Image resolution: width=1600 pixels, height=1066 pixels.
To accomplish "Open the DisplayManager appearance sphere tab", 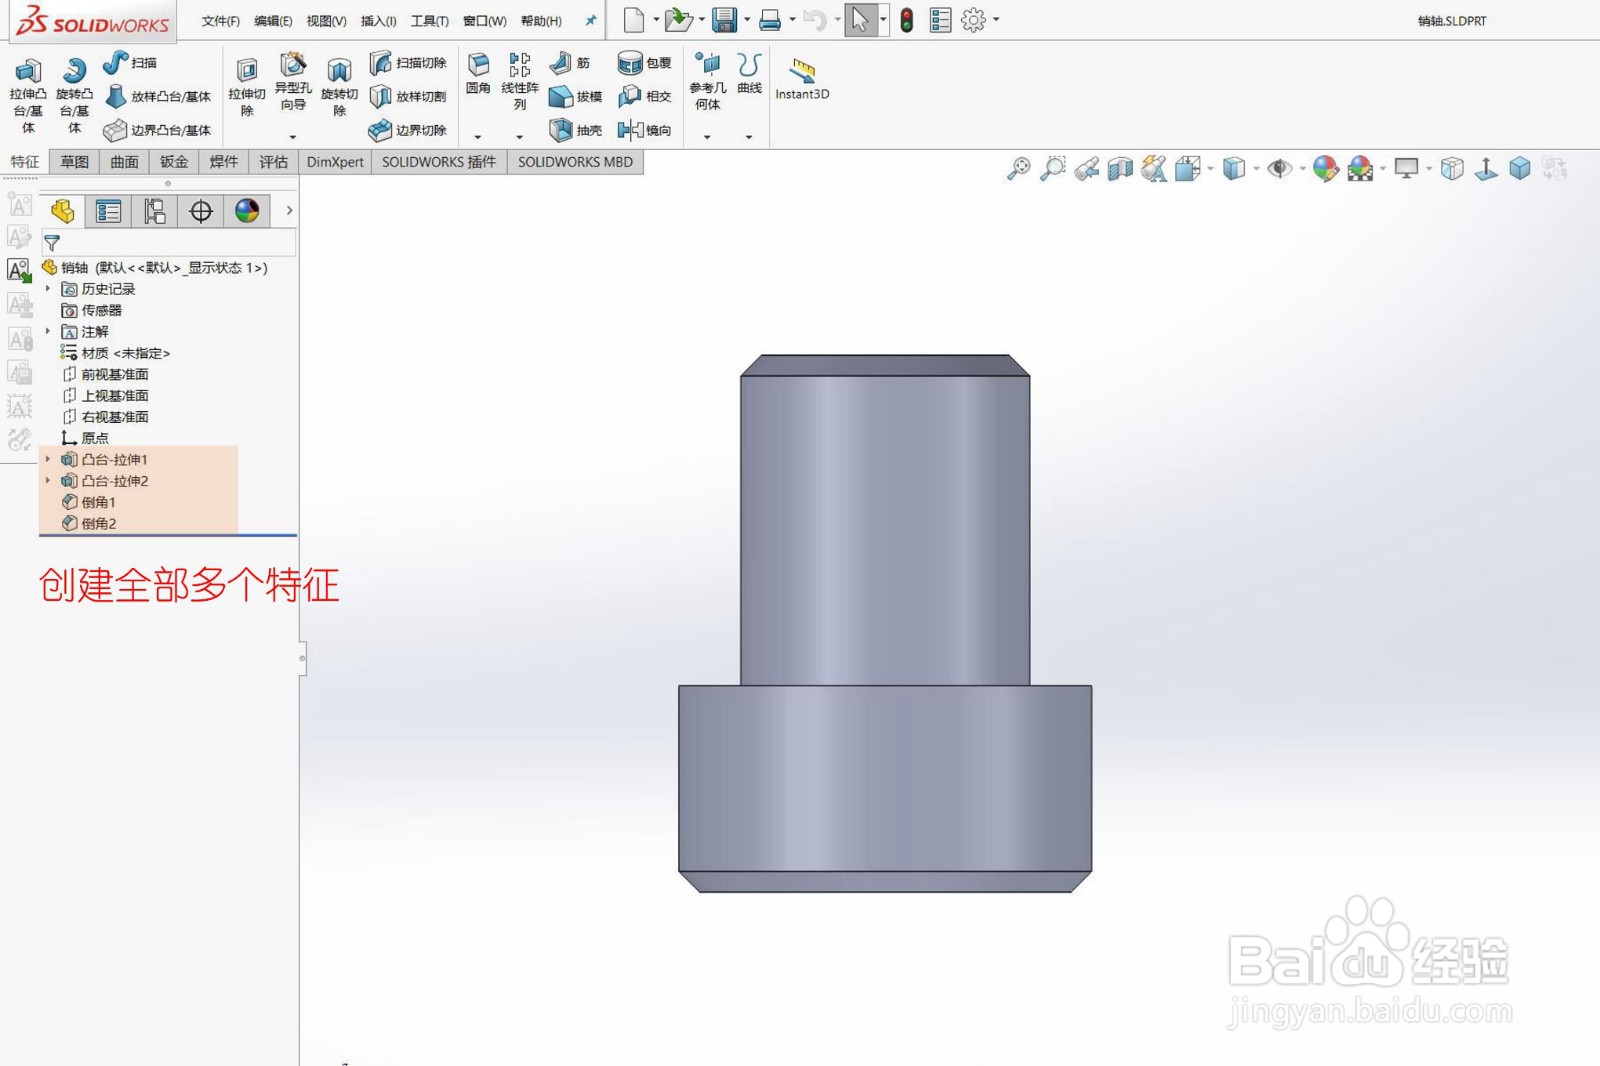I will click(247, 211).
